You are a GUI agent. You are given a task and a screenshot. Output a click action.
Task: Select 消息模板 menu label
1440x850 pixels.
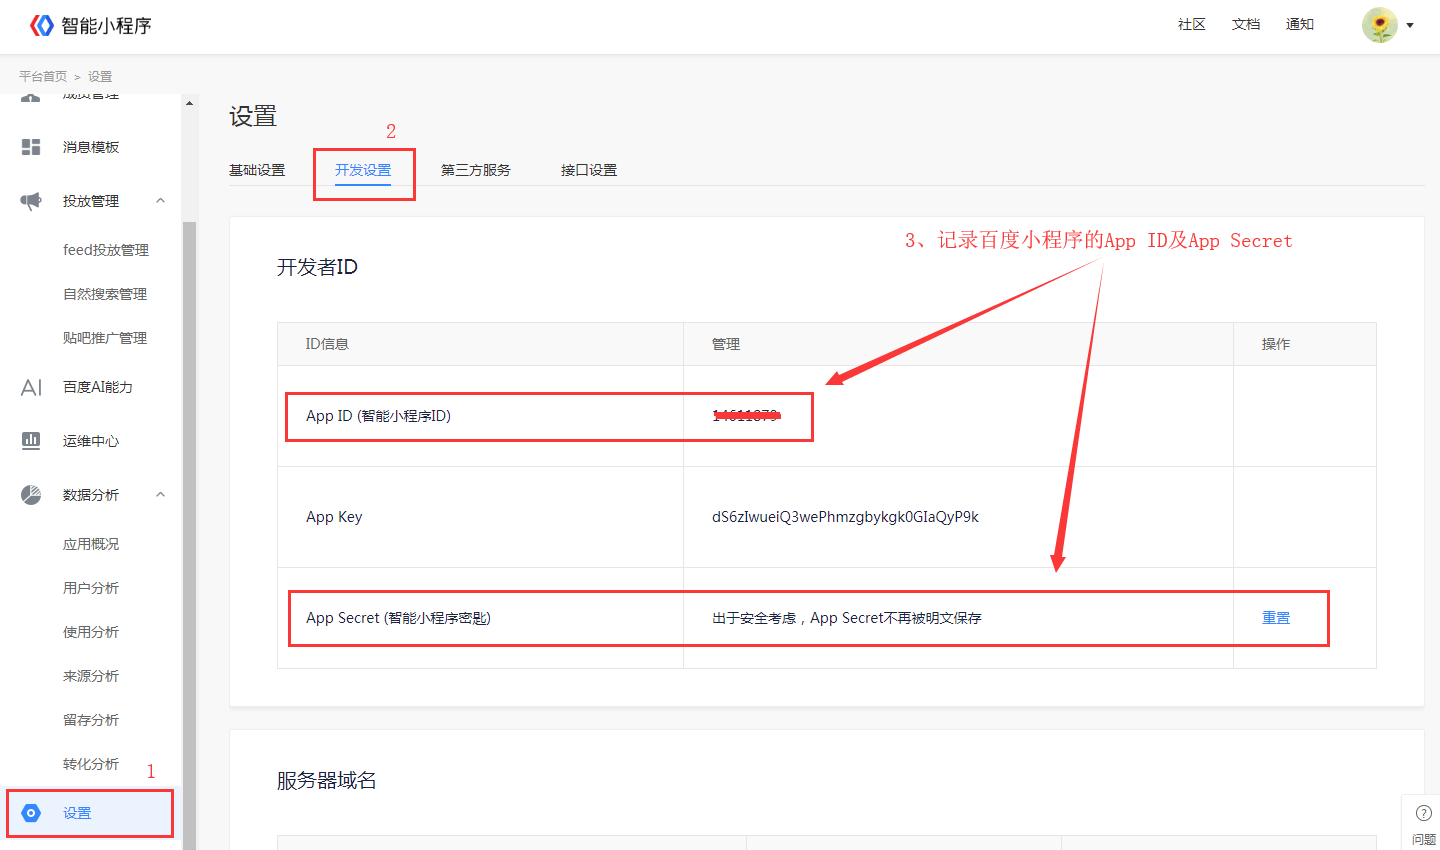tap(91, 147)
